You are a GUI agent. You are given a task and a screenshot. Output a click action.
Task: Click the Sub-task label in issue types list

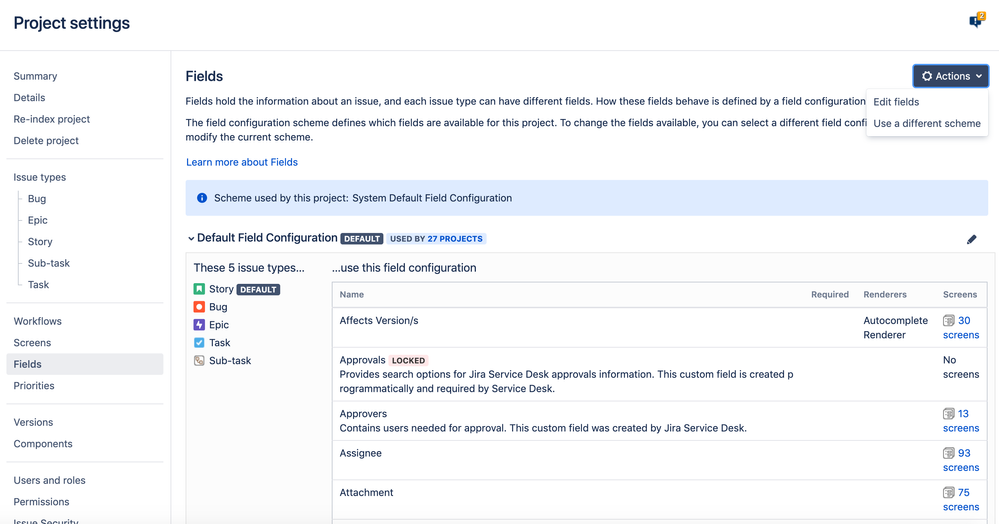coord(230,360)
